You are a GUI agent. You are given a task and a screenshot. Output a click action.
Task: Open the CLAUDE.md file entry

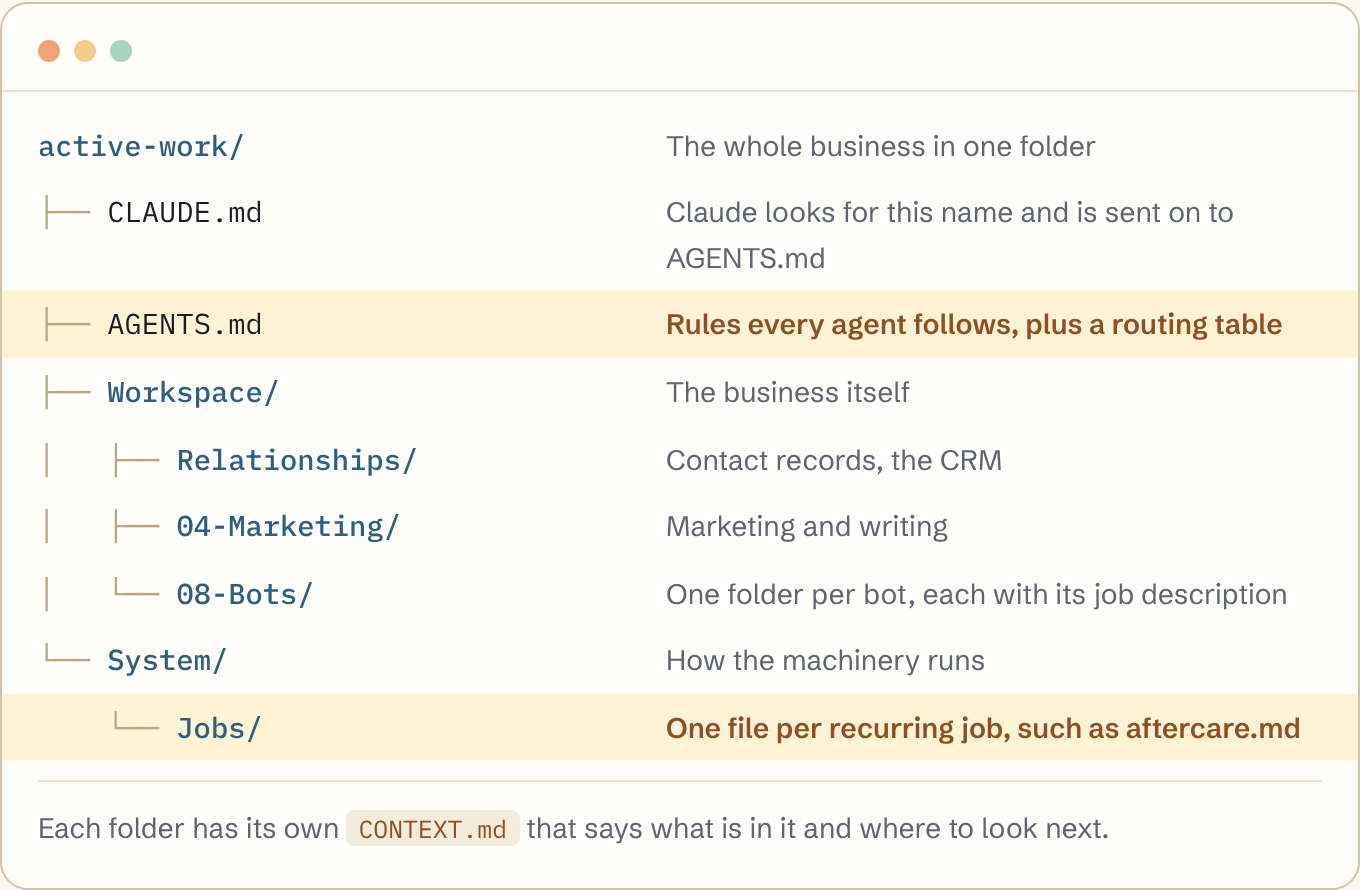[185, 213]
